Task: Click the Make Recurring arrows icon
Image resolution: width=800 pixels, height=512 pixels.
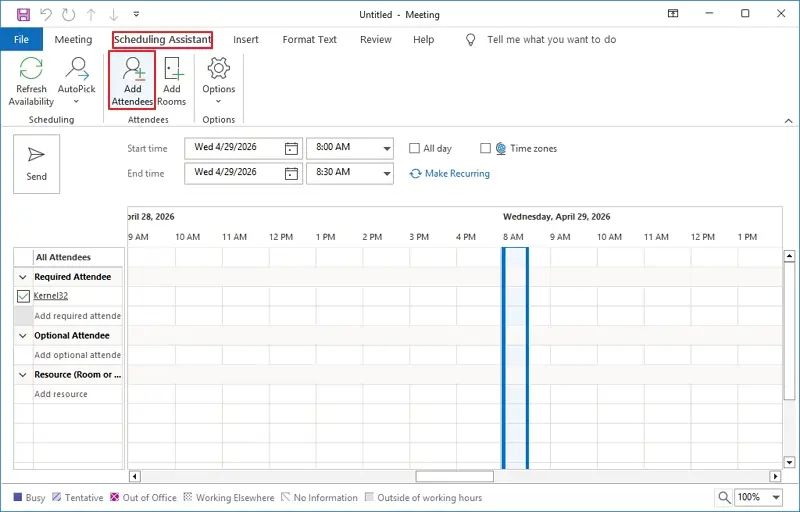Action: pos(415,173)
